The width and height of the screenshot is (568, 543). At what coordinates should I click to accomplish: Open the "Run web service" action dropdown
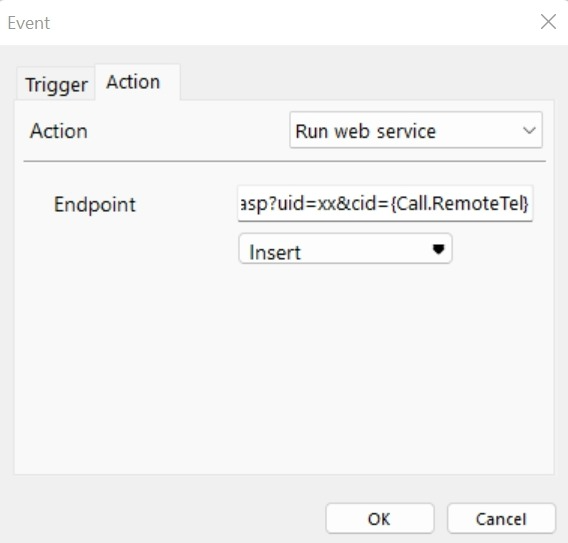click(x=416, y=130)
